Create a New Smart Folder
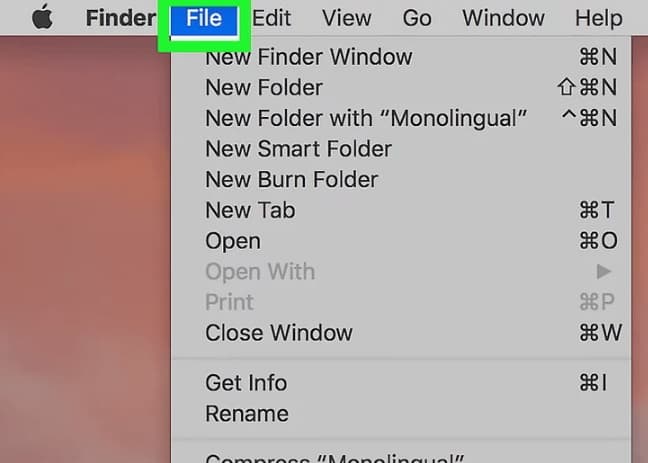 coord(298,149)
